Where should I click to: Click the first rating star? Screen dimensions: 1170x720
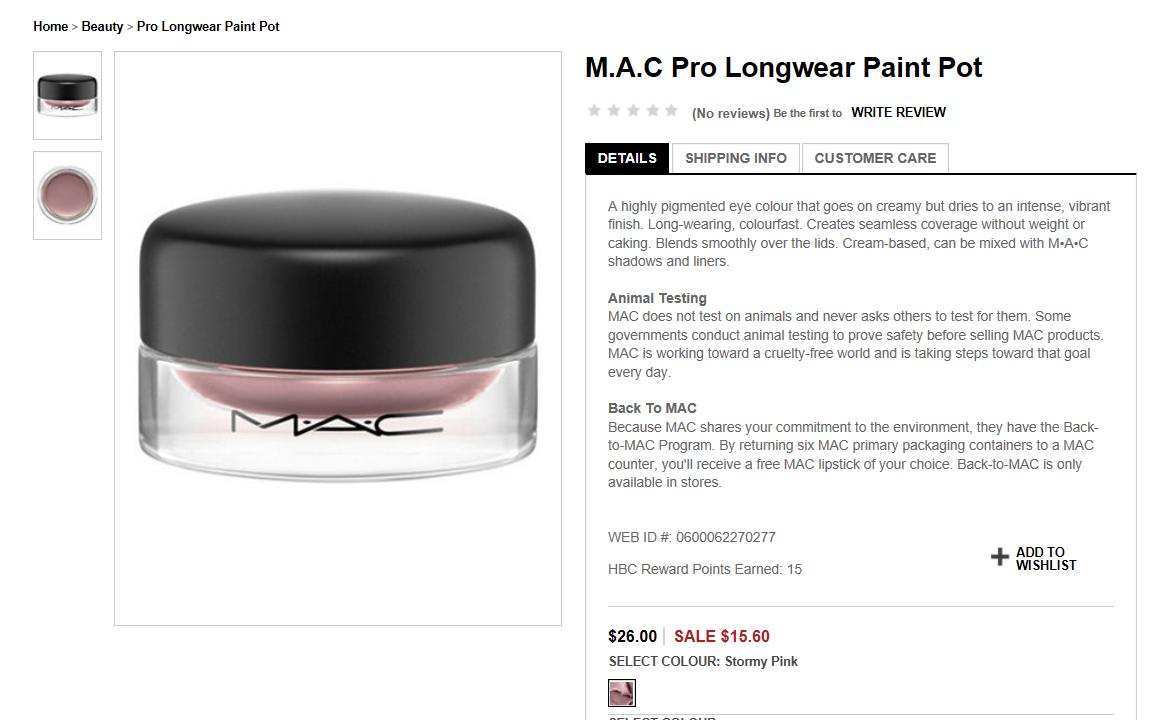coord(594,110)
